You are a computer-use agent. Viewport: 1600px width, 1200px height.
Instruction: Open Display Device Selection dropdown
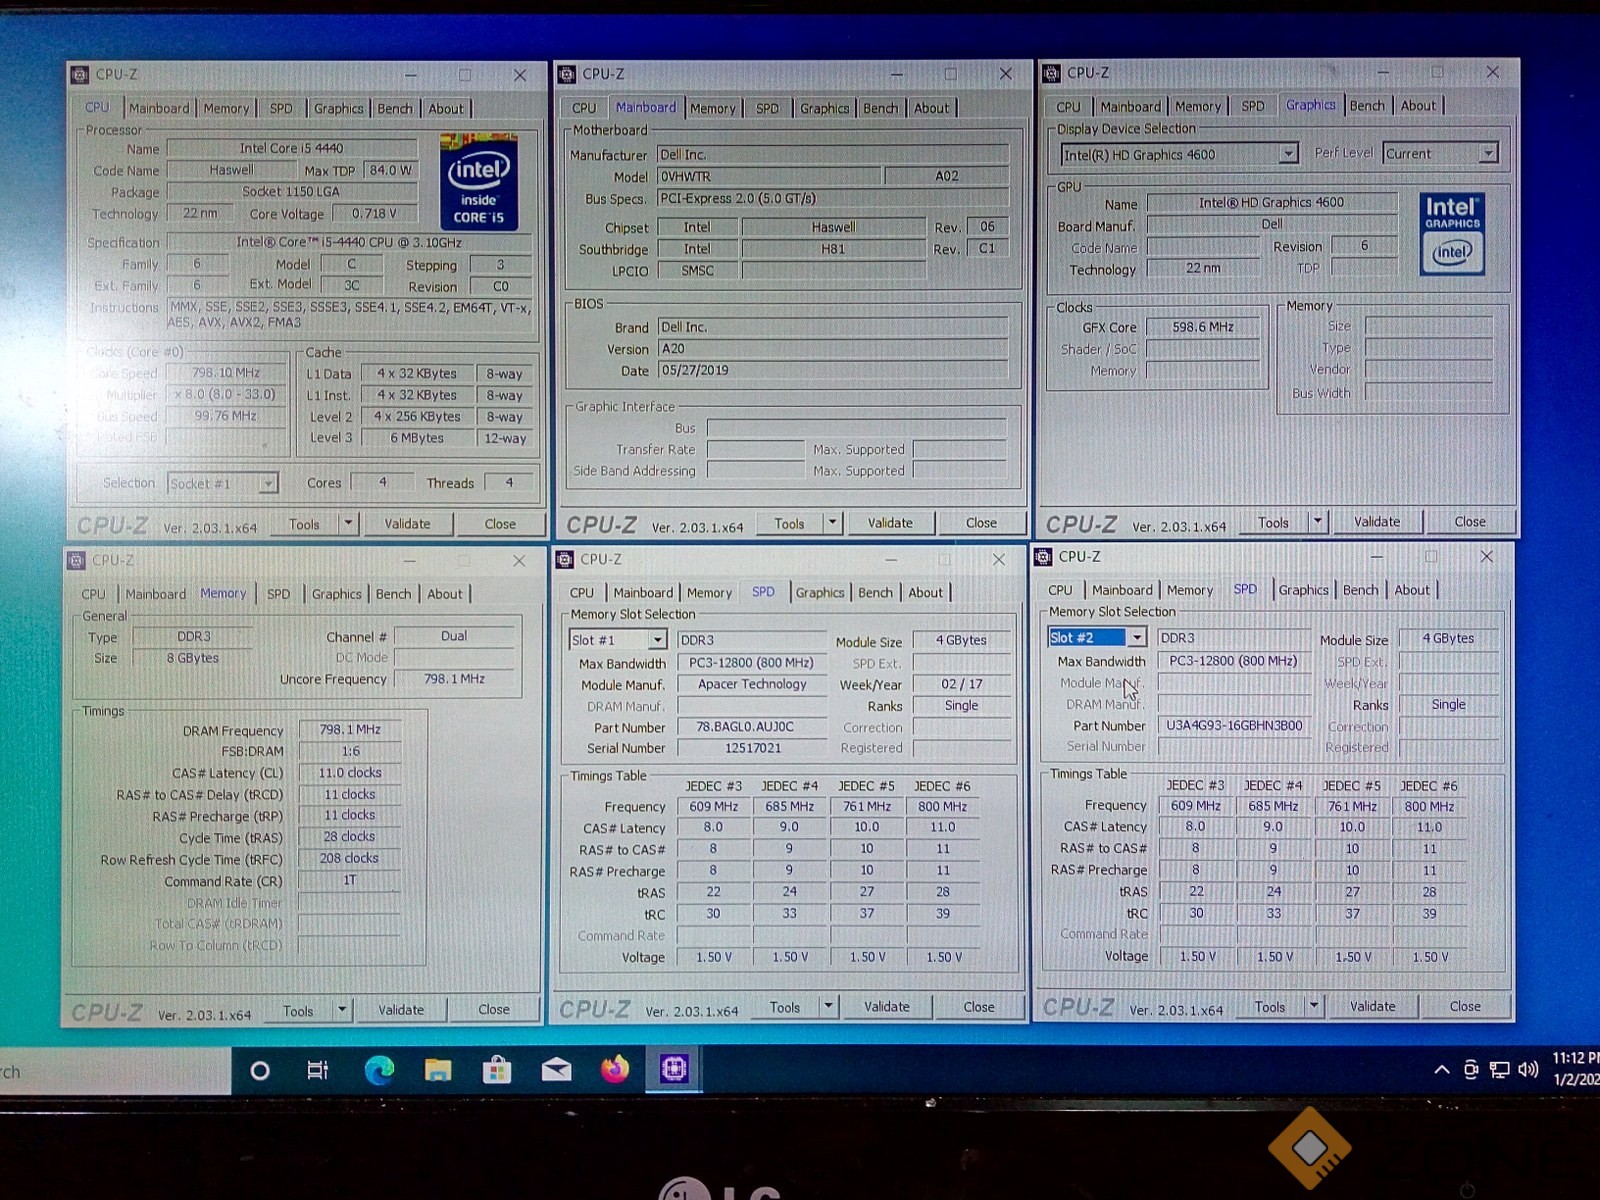tap(1288, 154)
